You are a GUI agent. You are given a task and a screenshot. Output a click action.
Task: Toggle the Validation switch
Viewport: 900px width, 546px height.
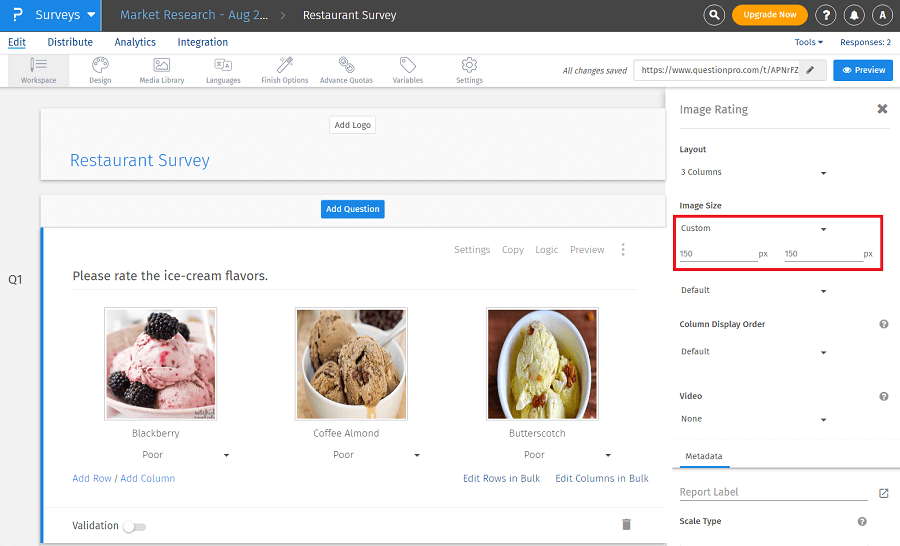pos(134,526)
